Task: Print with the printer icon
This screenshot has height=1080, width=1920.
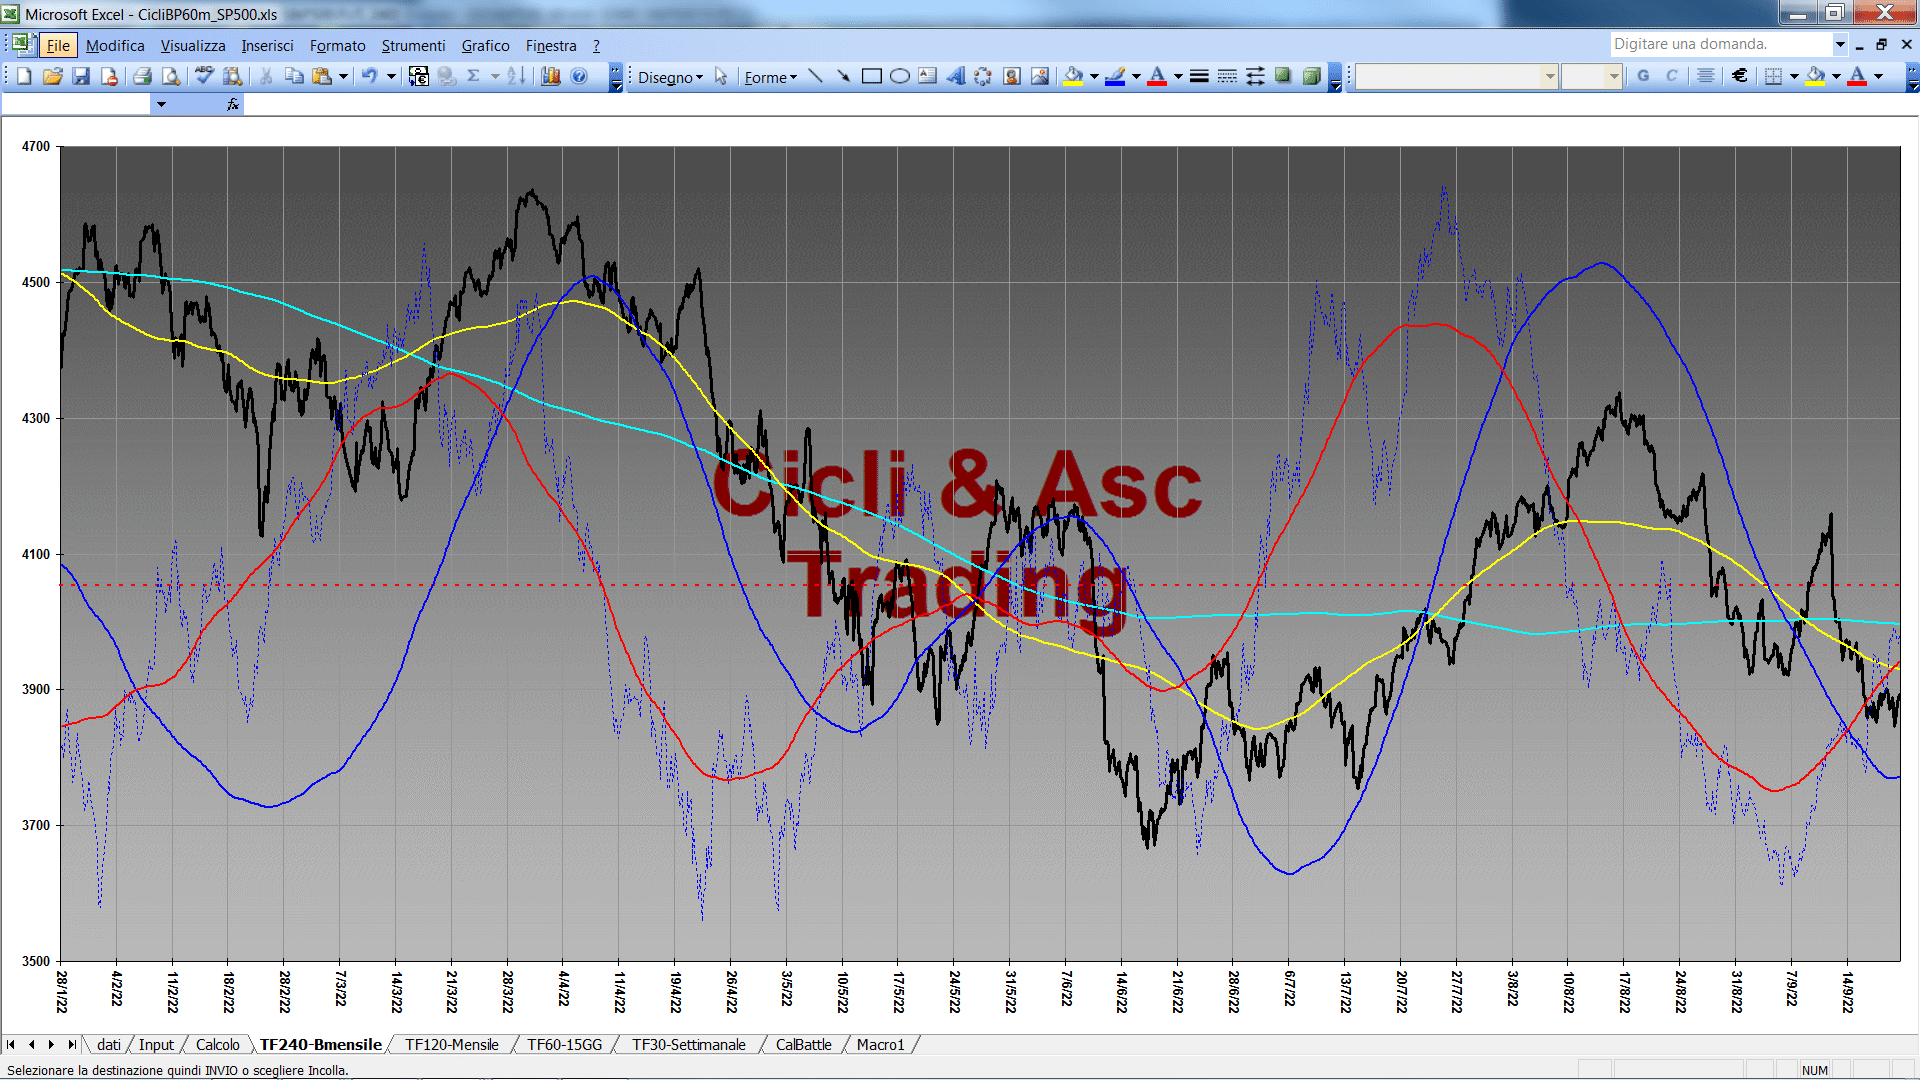Action: coord(142,76)
